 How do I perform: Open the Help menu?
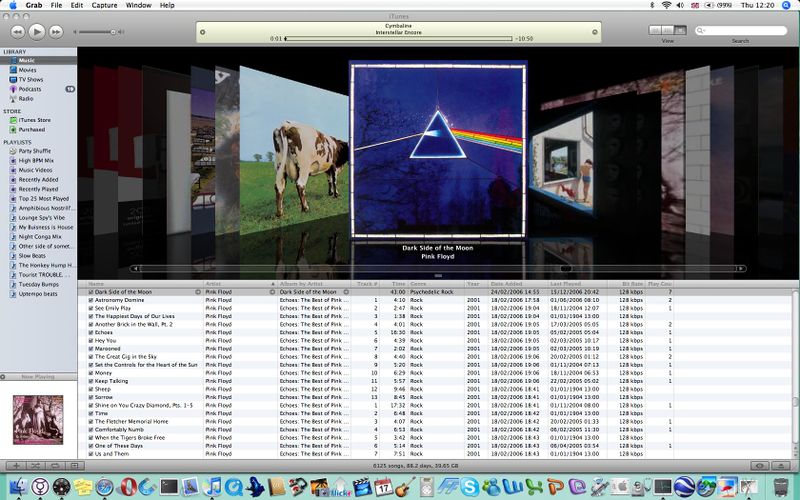(x=167, y=5)
